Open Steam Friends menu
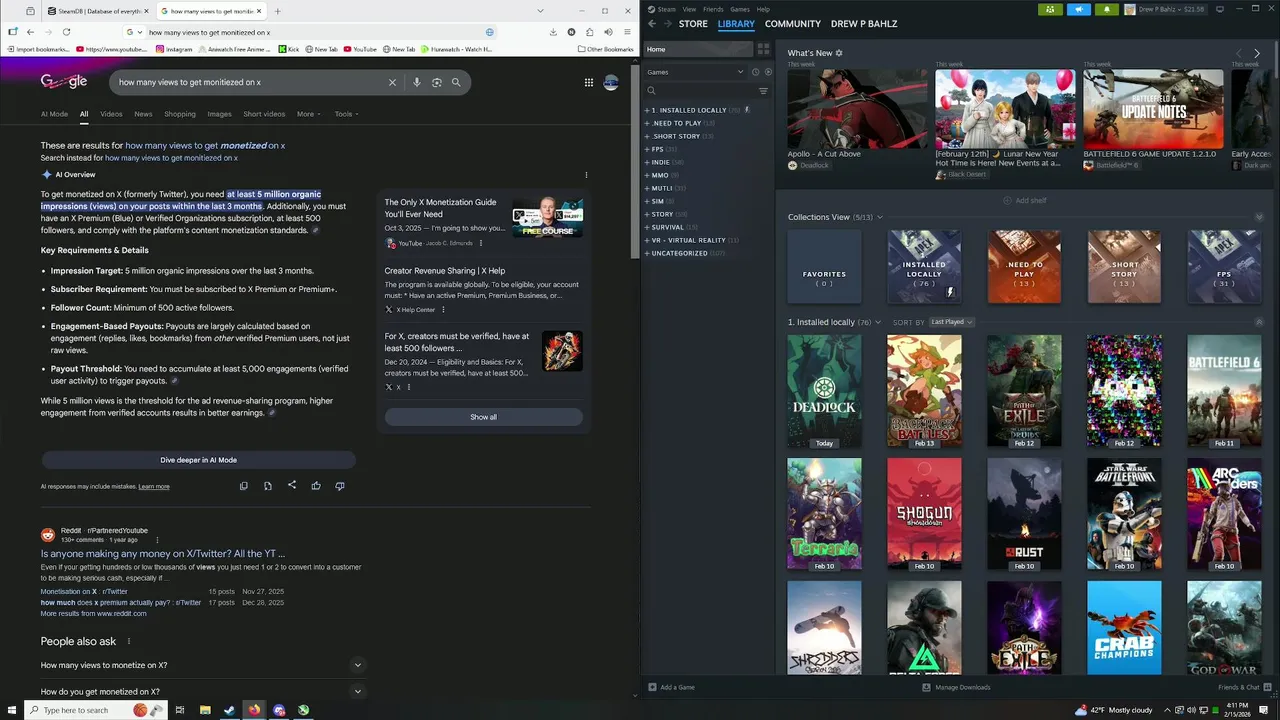The width and height of the screenshot is (1280, 720). (x=713, y=9)
